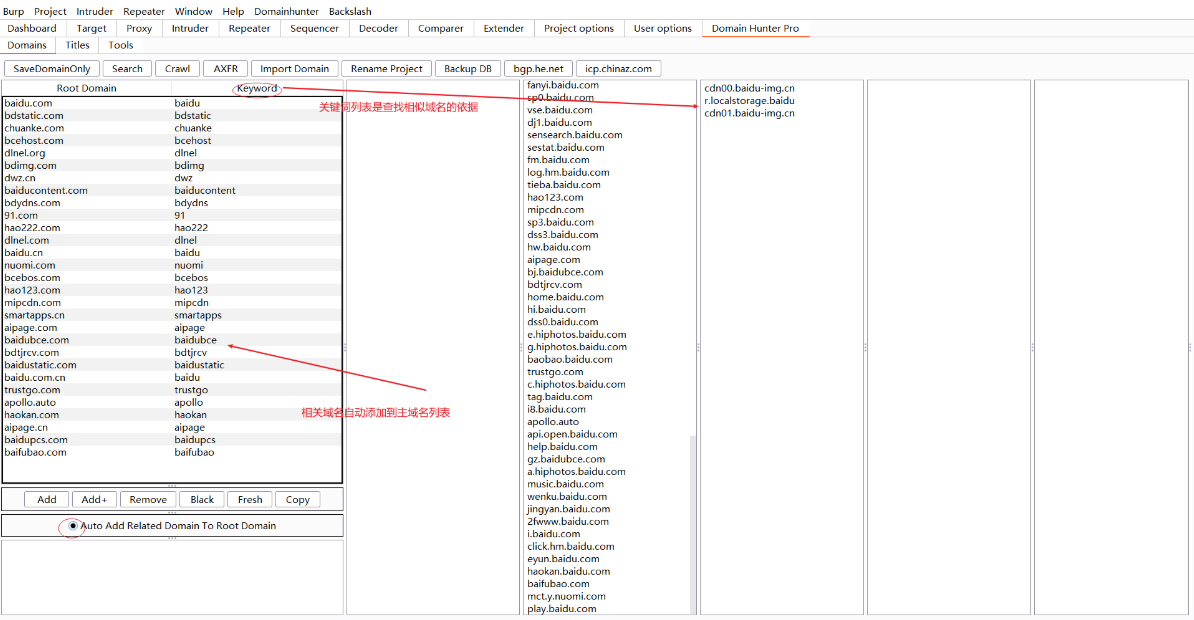The height and width of the screenshot is (620, 1194).
Task: Select the hao222.com row
Action: (x=172, y=228)
